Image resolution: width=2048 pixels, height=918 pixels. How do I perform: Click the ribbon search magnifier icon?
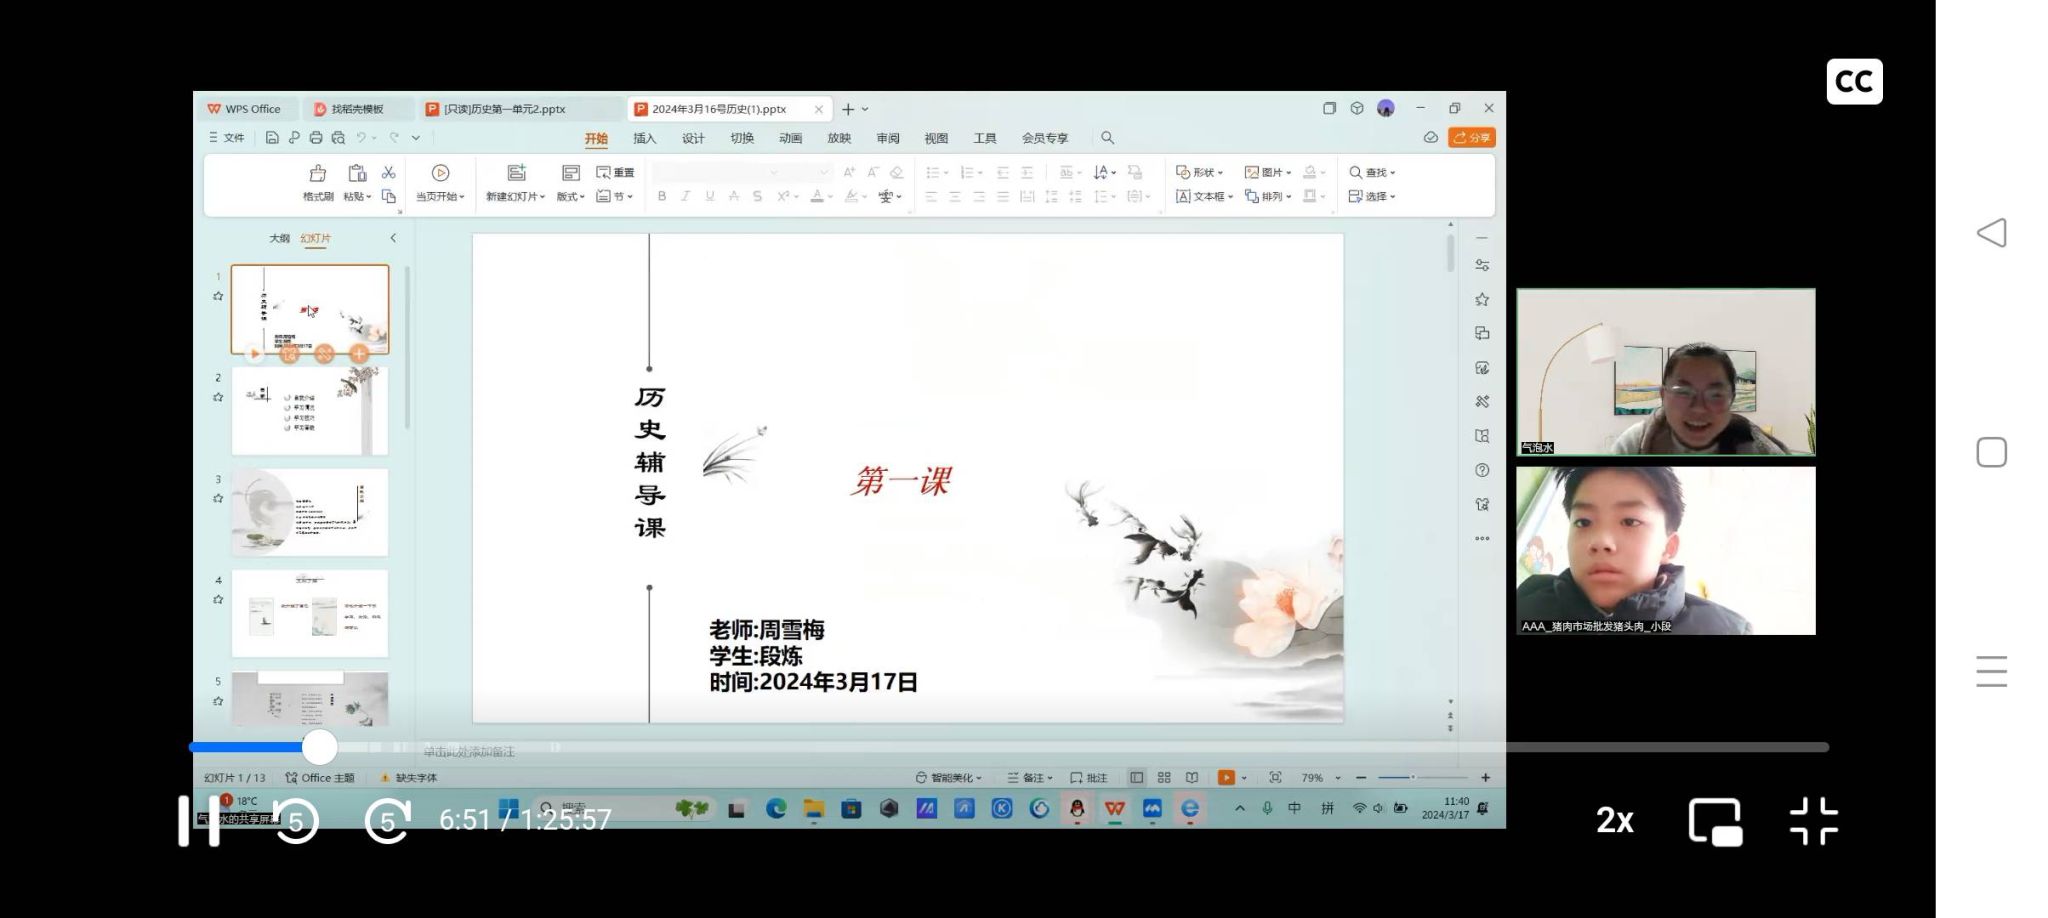[1107, 138]
